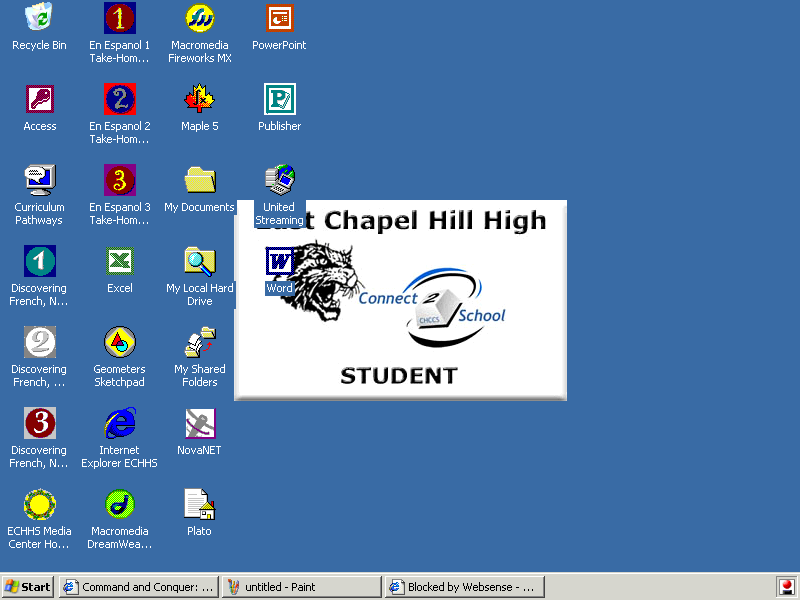Select the NovaNET desktop icon
The height and width of the screenshot is (600, 800).
199,423
